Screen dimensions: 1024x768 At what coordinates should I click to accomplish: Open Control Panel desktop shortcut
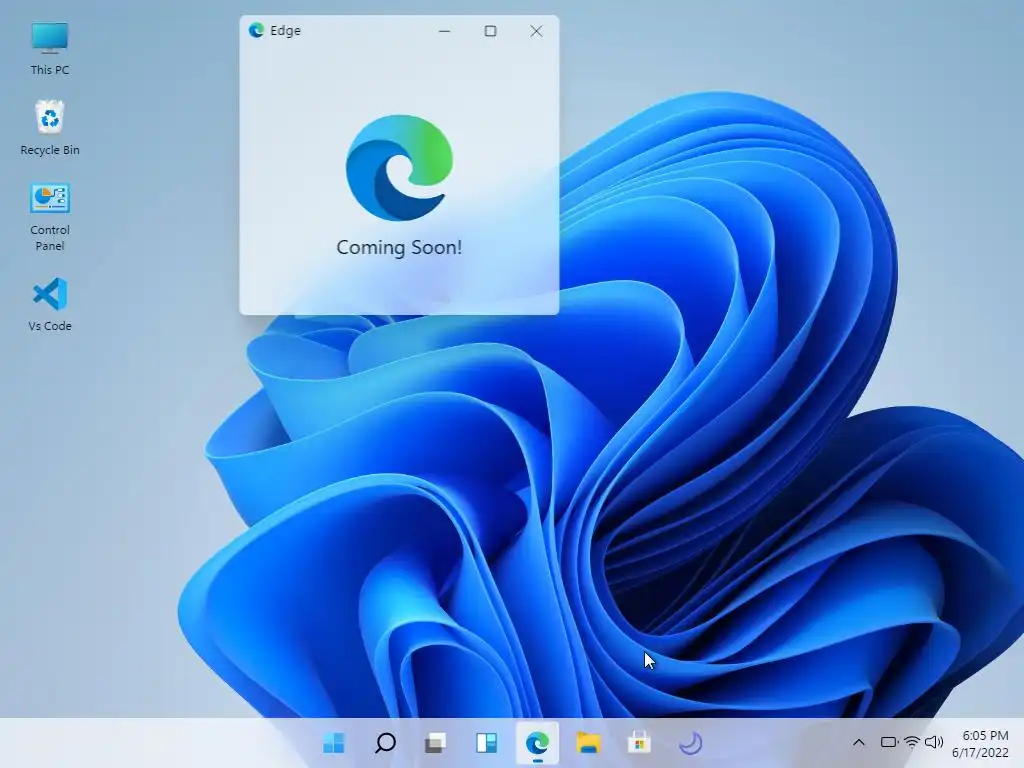click(50, 217)
